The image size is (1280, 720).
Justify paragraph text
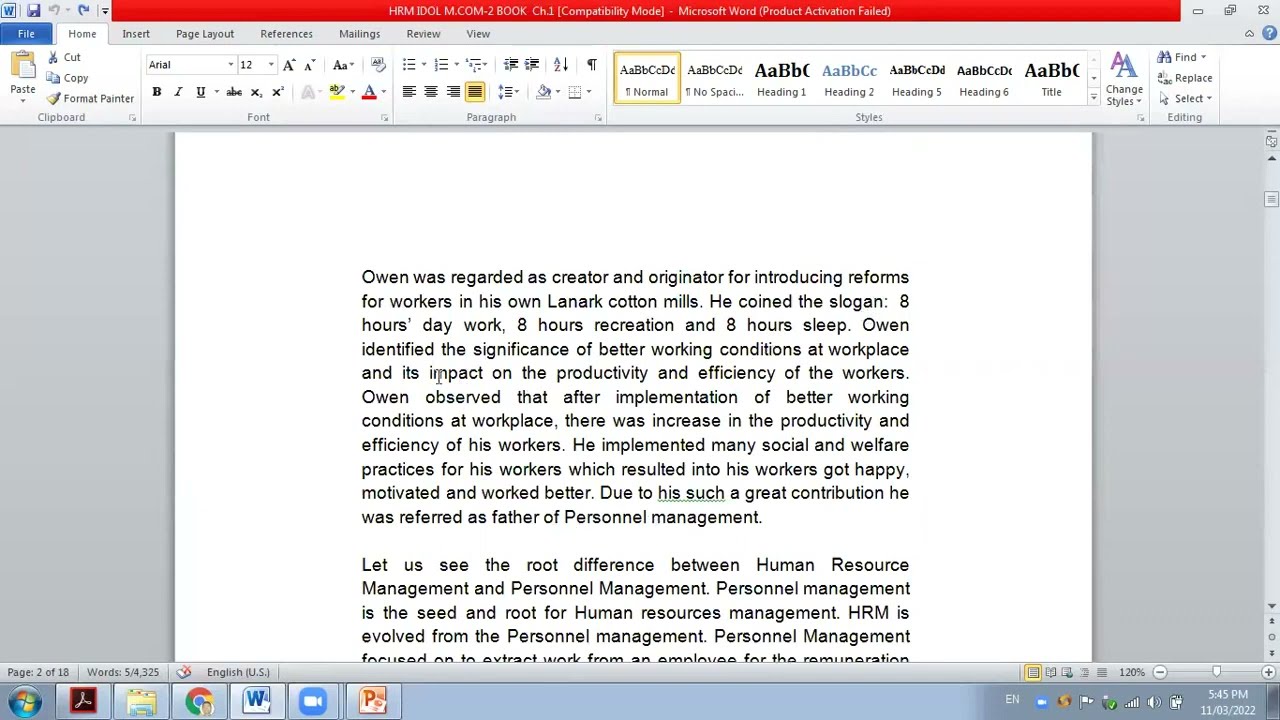(x=475, y=92)
